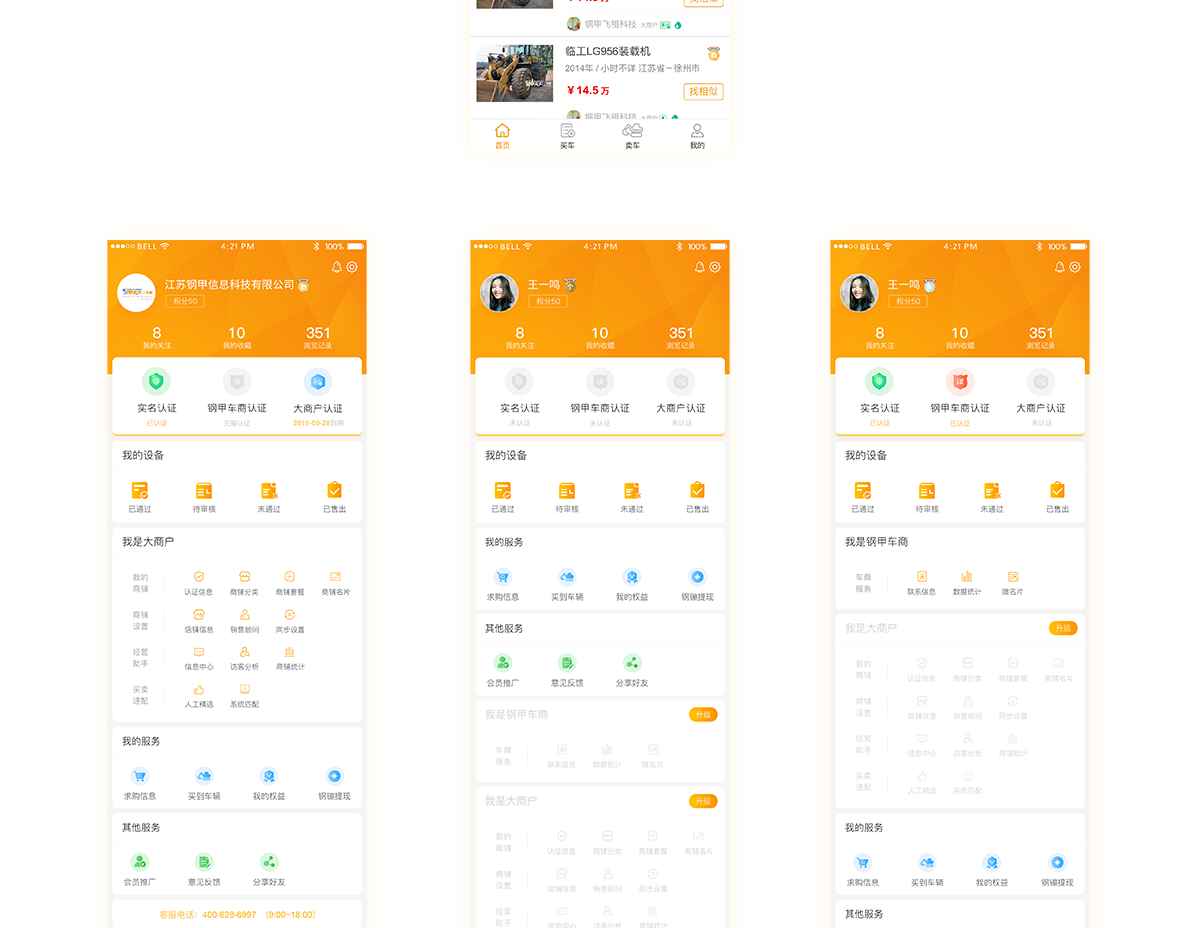
Task: Open 微名片 icon on right phone
Action: point(1013,577)
